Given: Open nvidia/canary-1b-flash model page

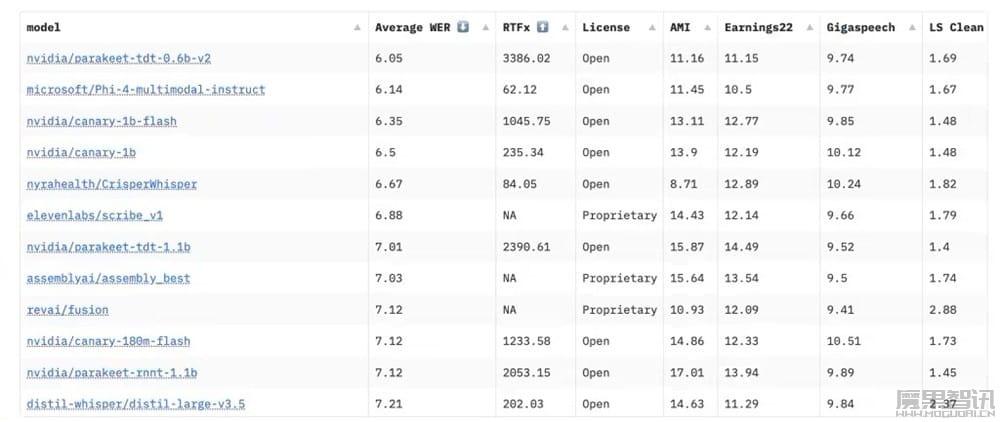Looking at the screenshot, I should [x=101, y=121].
